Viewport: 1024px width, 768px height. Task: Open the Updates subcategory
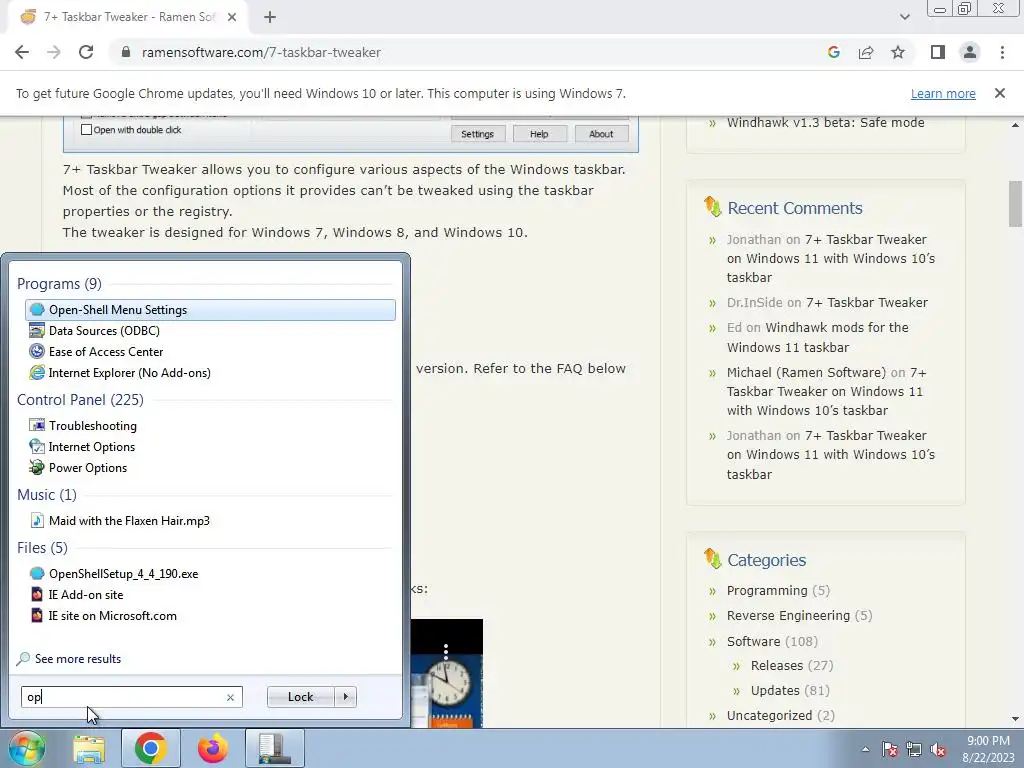pos(775,690)
